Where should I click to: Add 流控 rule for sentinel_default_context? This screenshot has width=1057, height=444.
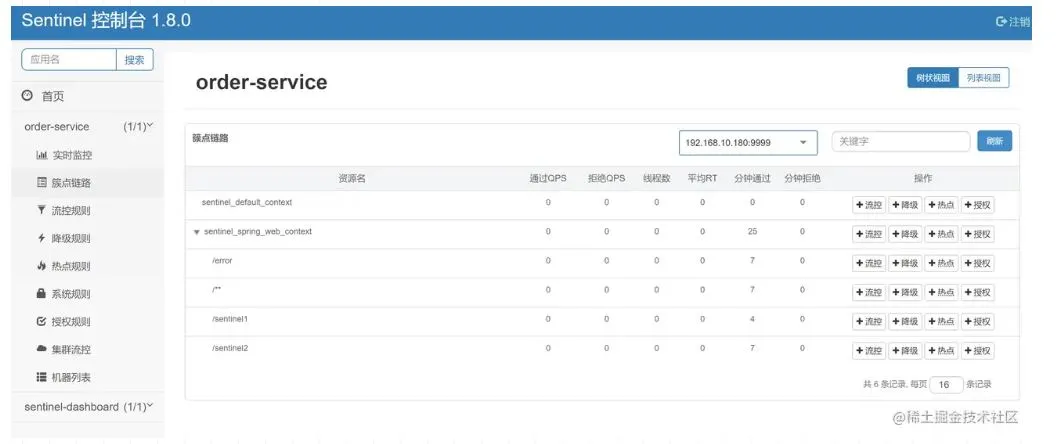point(869,205)
